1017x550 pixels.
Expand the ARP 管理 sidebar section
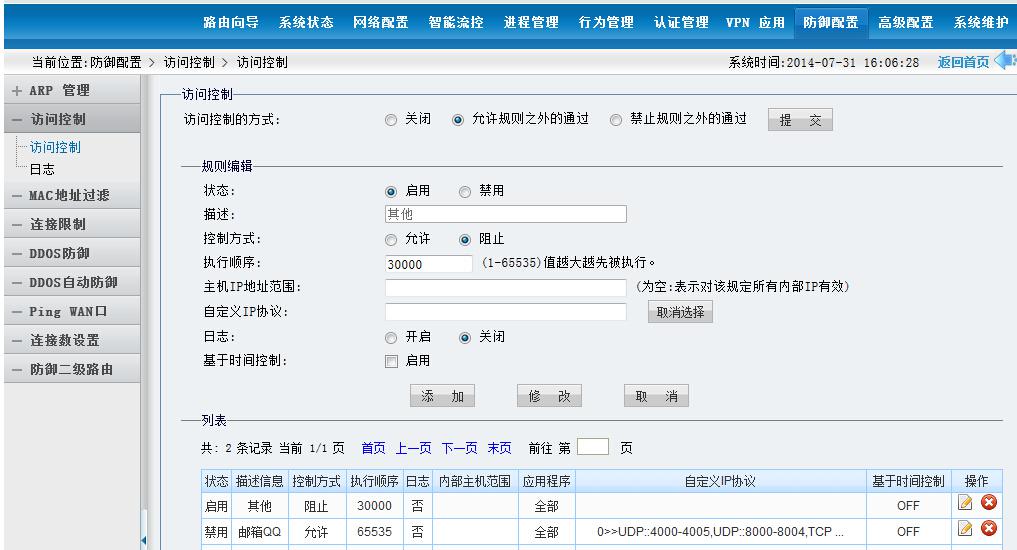pyautogui.click(x=70, y=90)
